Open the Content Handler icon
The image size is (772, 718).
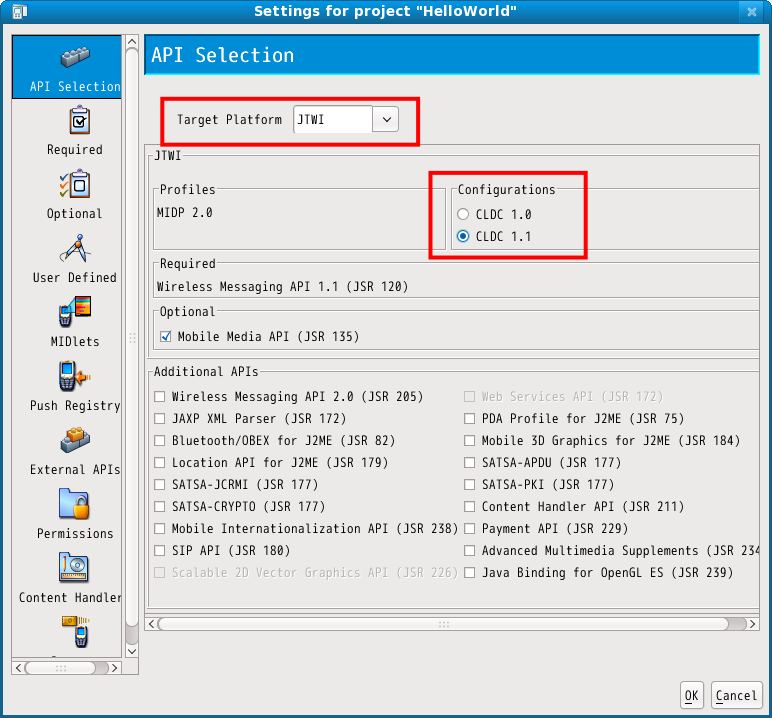pyautogui.click(x=74, y=570)
